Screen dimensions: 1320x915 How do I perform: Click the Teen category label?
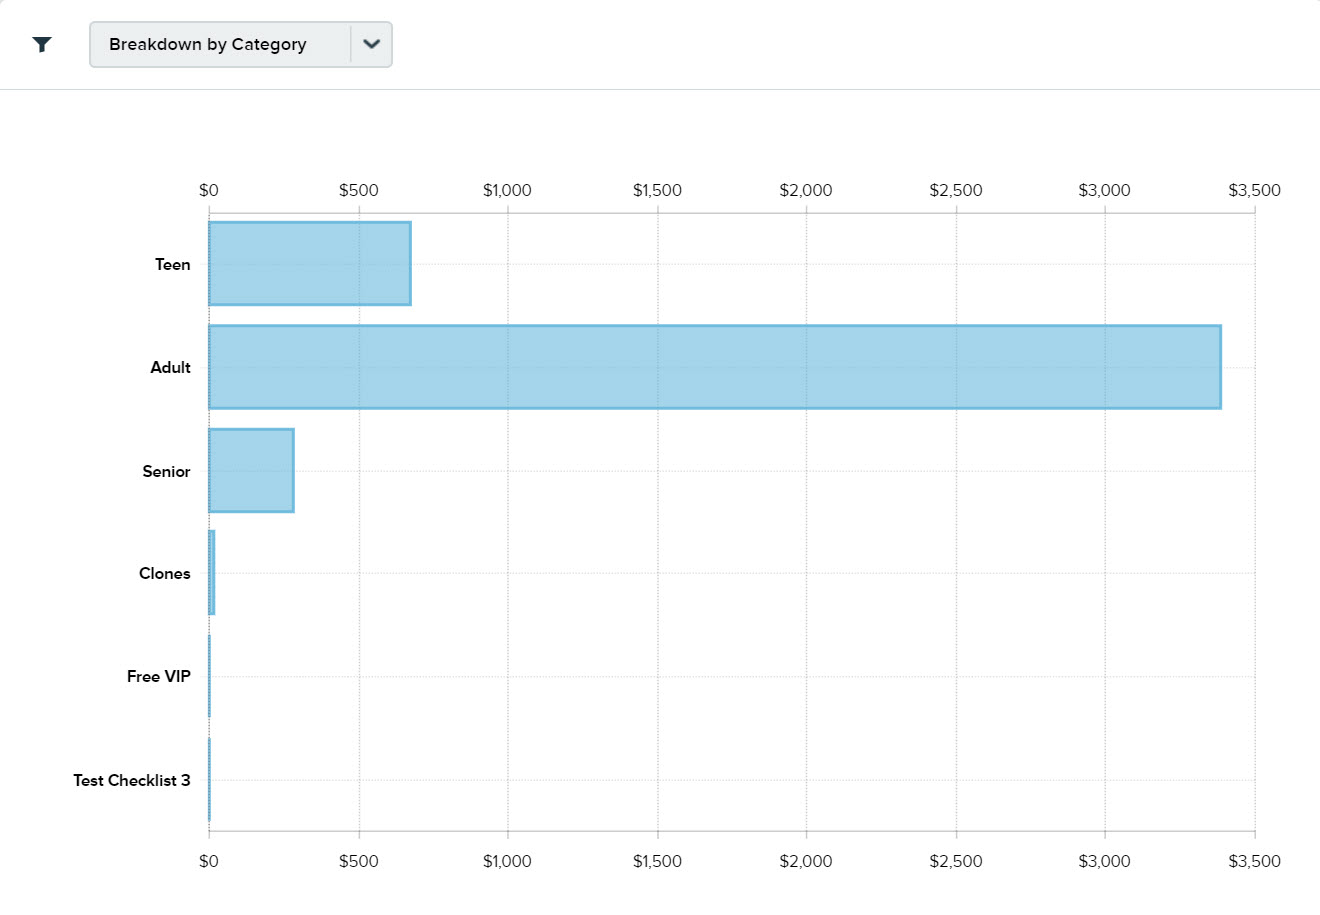coord(172,264)
